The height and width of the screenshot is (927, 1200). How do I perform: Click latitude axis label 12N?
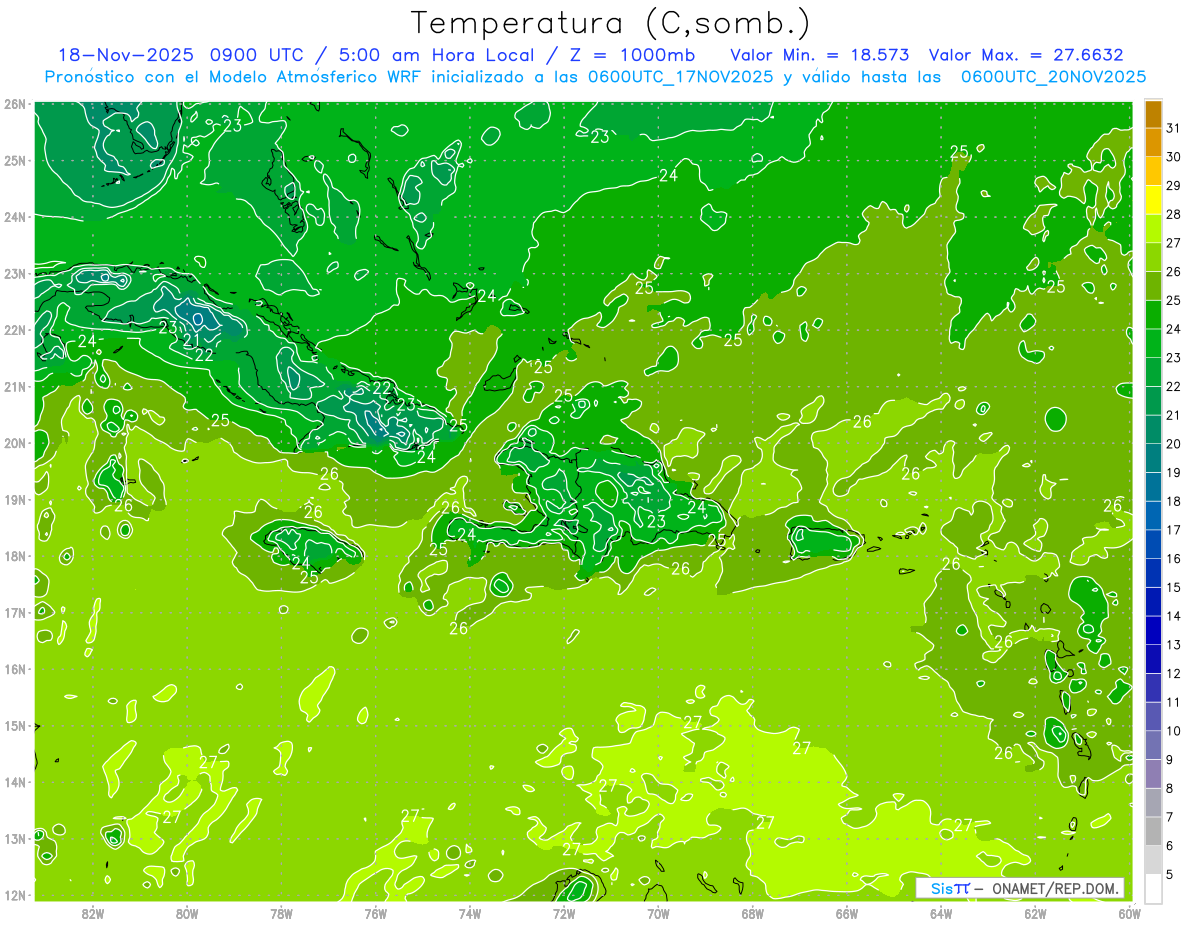point(15,895)
